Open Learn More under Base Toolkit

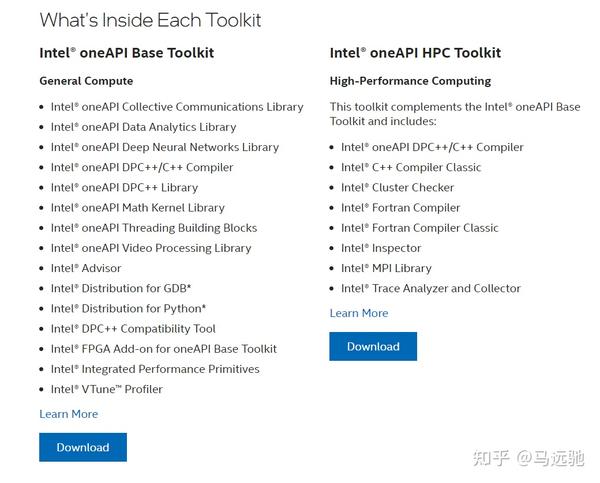tap(69, 414)
